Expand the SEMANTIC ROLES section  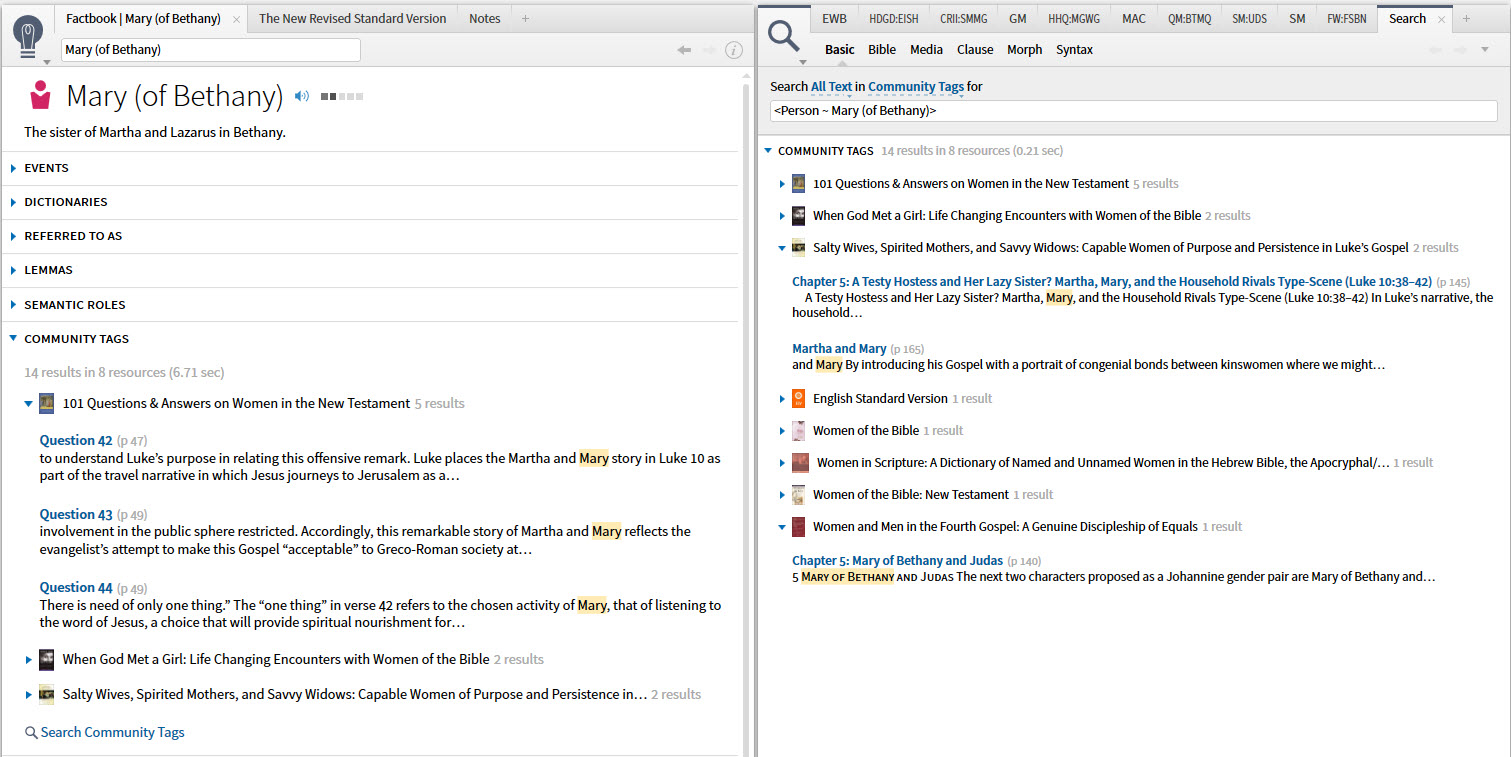(x=14, y=305)
